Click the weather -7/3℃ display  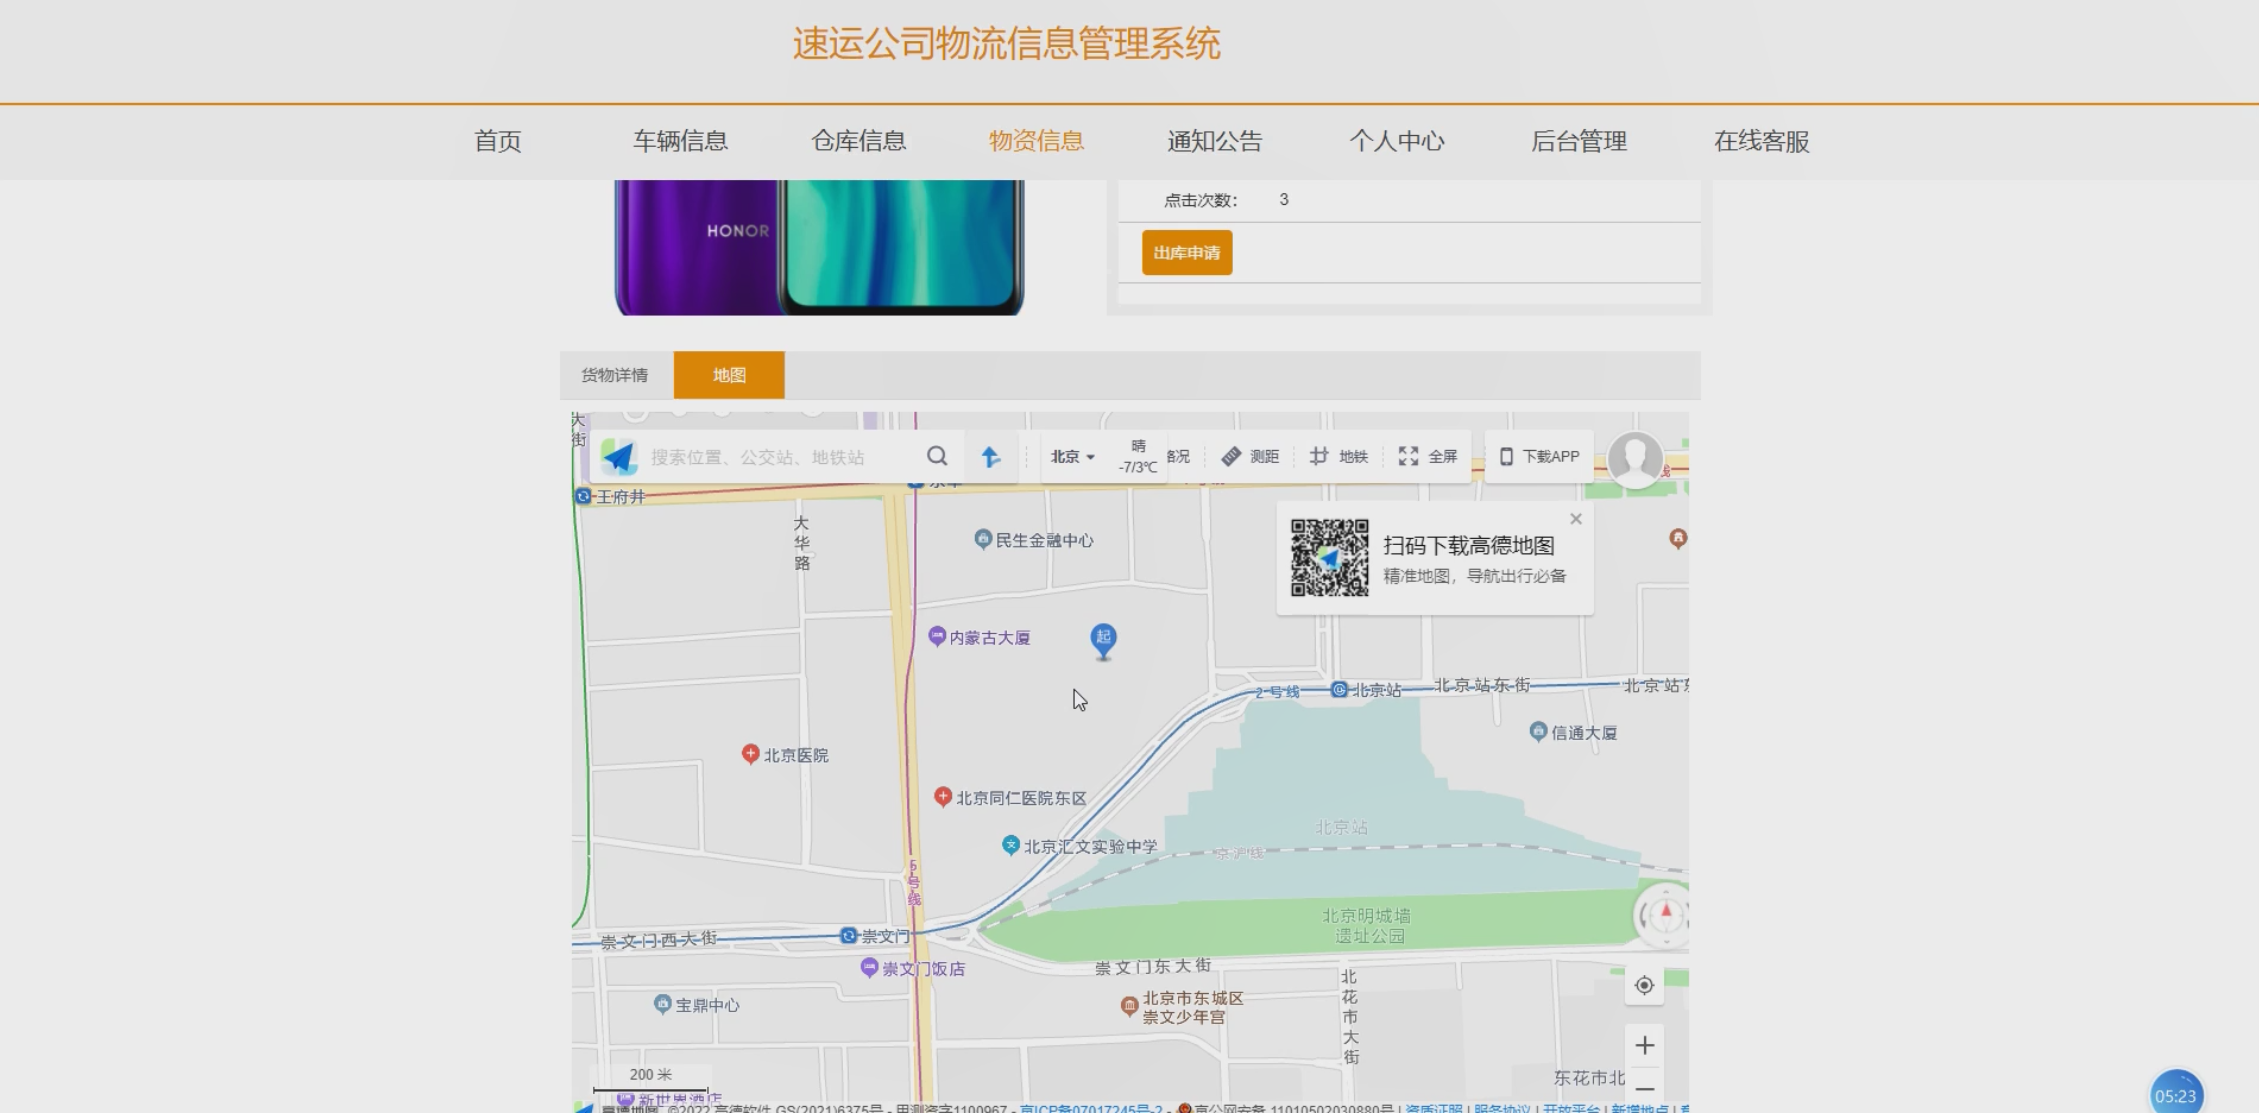coord(1138,457)
